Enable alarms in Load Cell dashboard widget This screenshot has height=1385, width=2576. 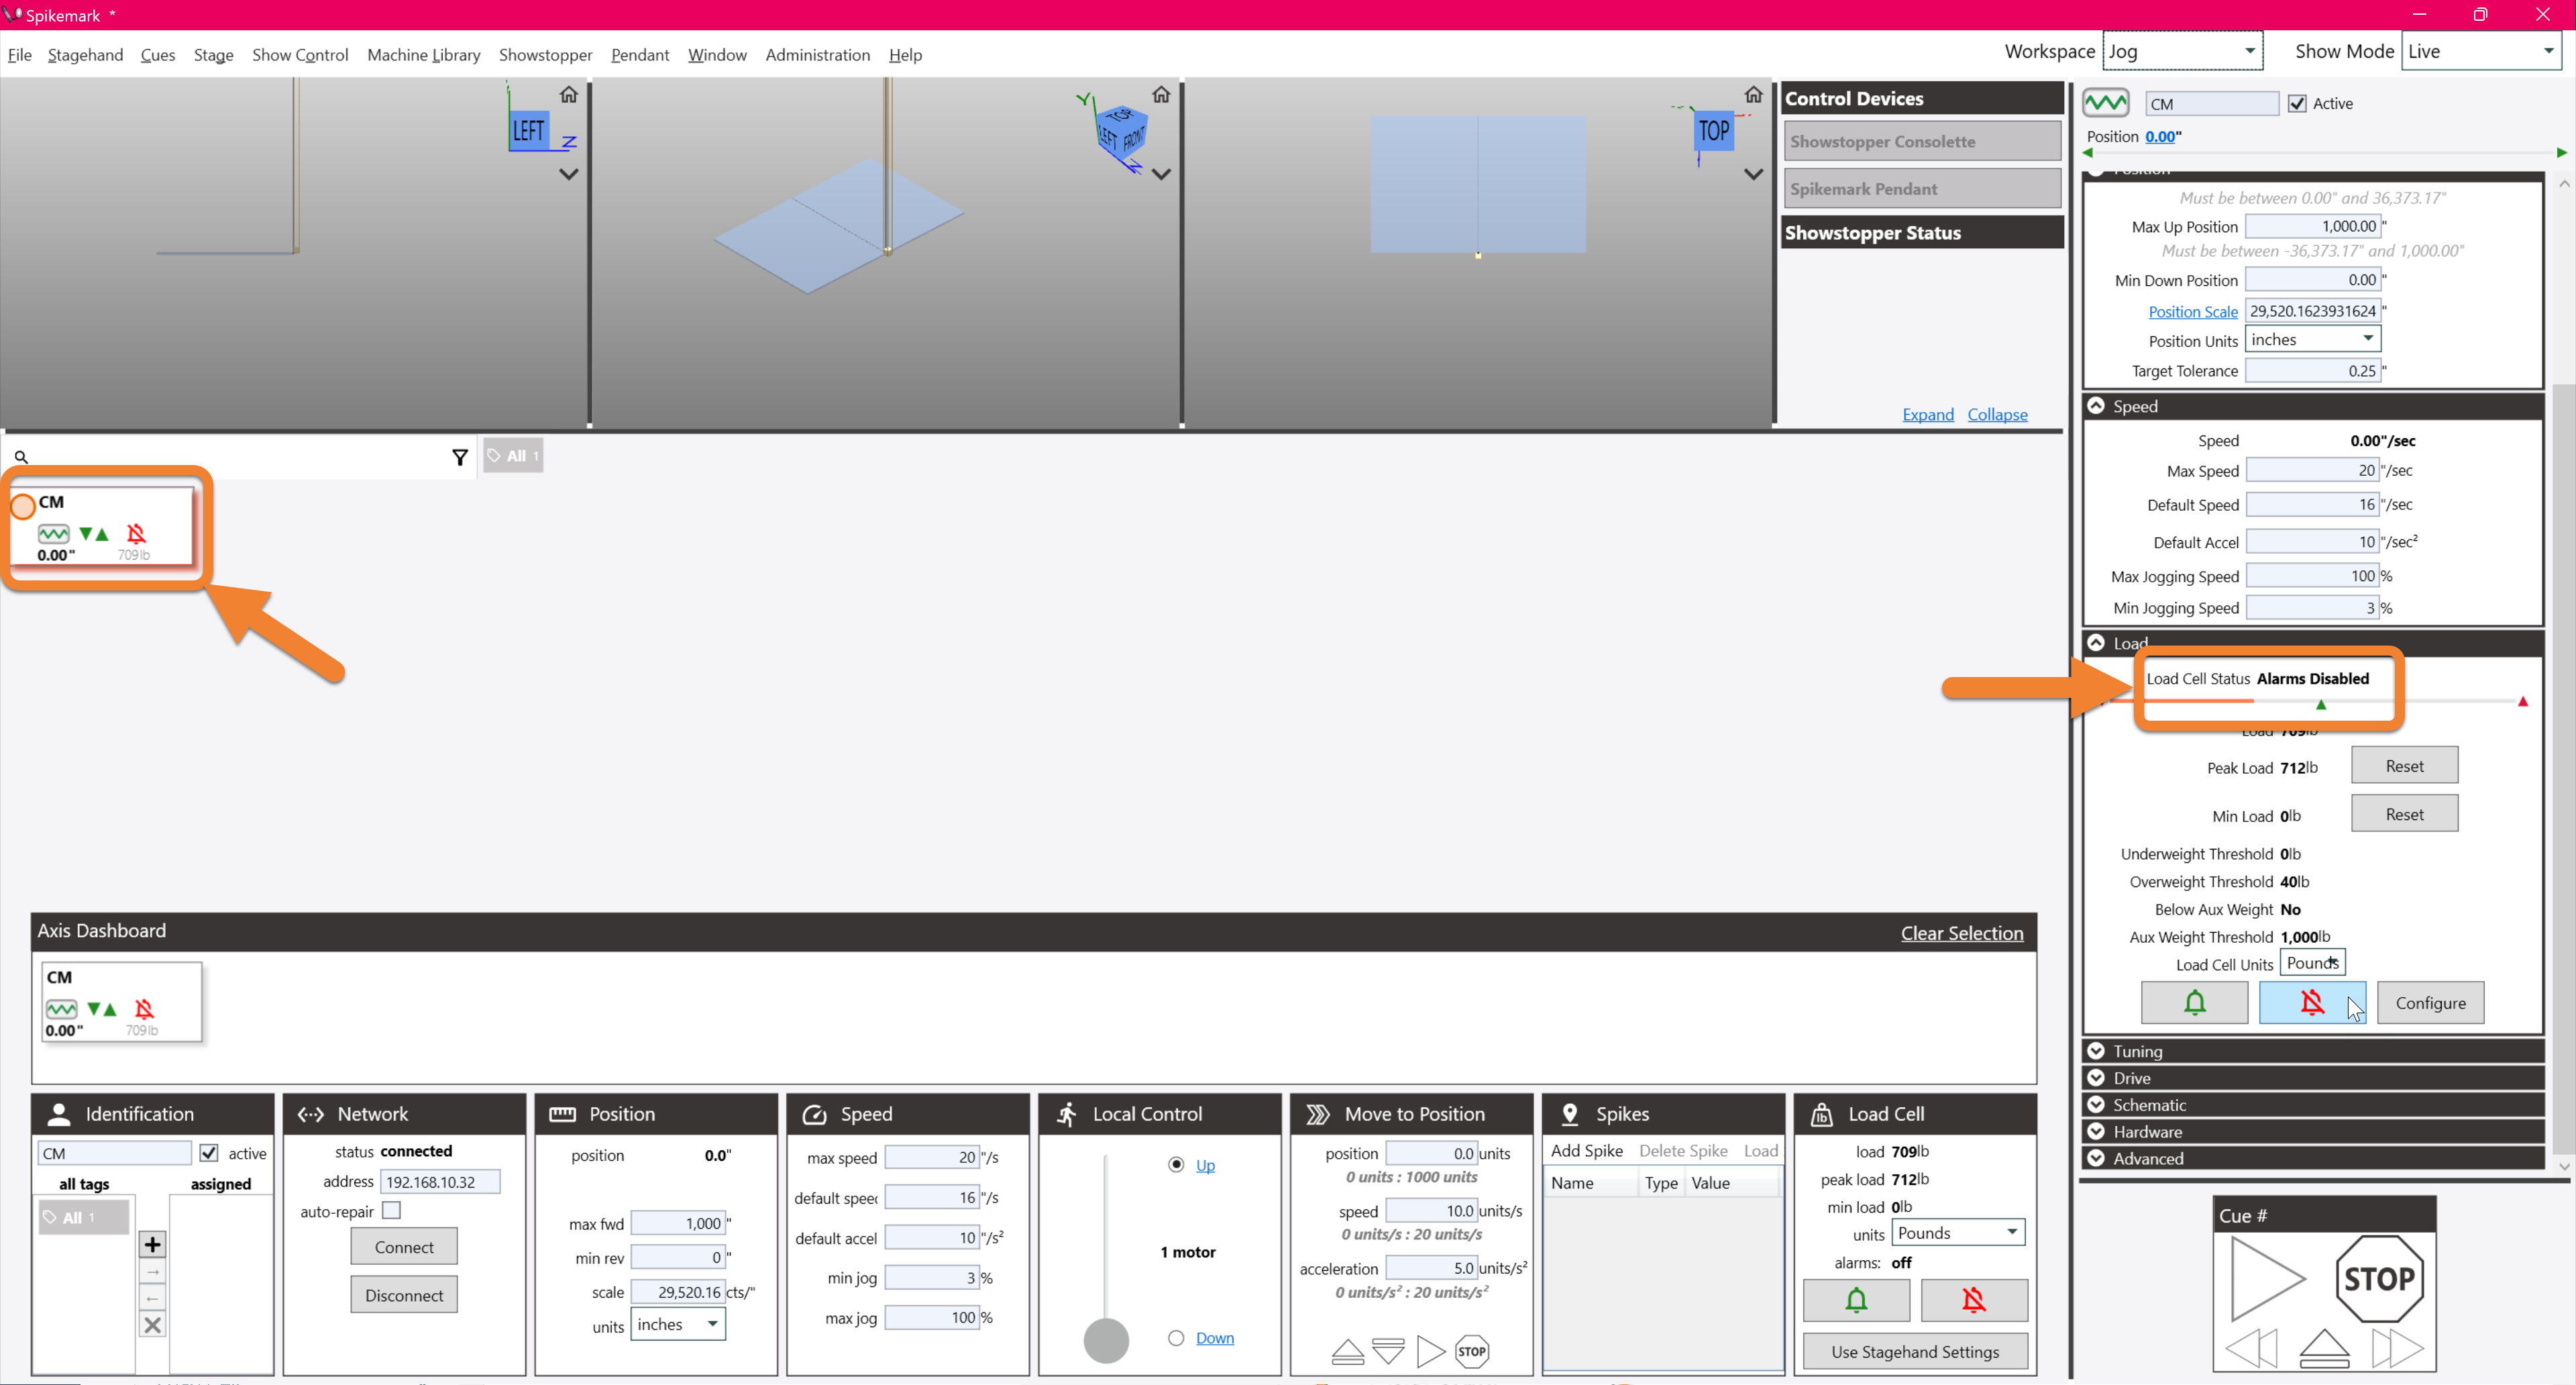[x=1856, y=1299]
